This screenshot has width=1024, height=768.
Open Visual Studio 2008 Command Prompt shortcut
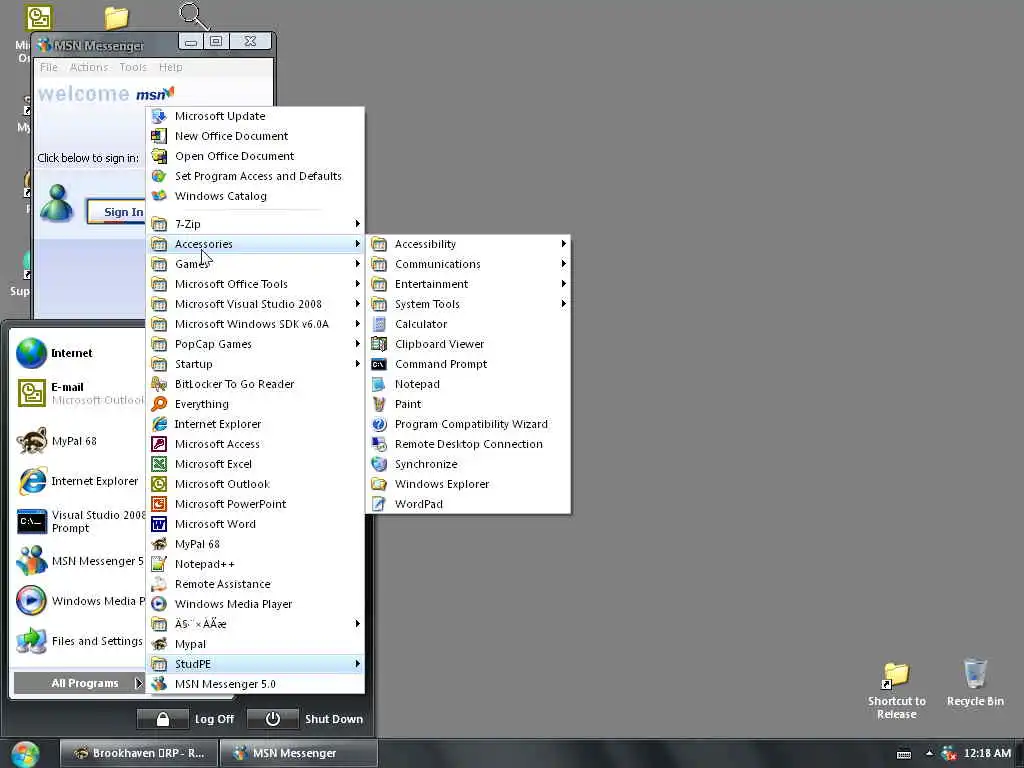point(80,522)
